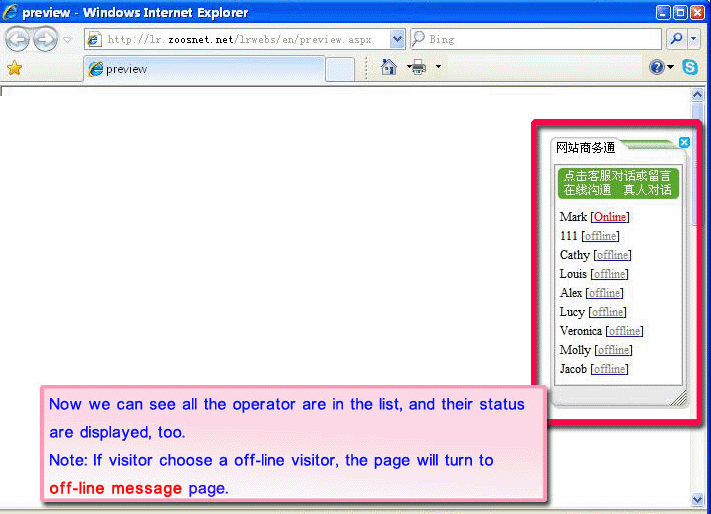
Task: Click the Internet Explorer title bar logo
Action: 10,12
